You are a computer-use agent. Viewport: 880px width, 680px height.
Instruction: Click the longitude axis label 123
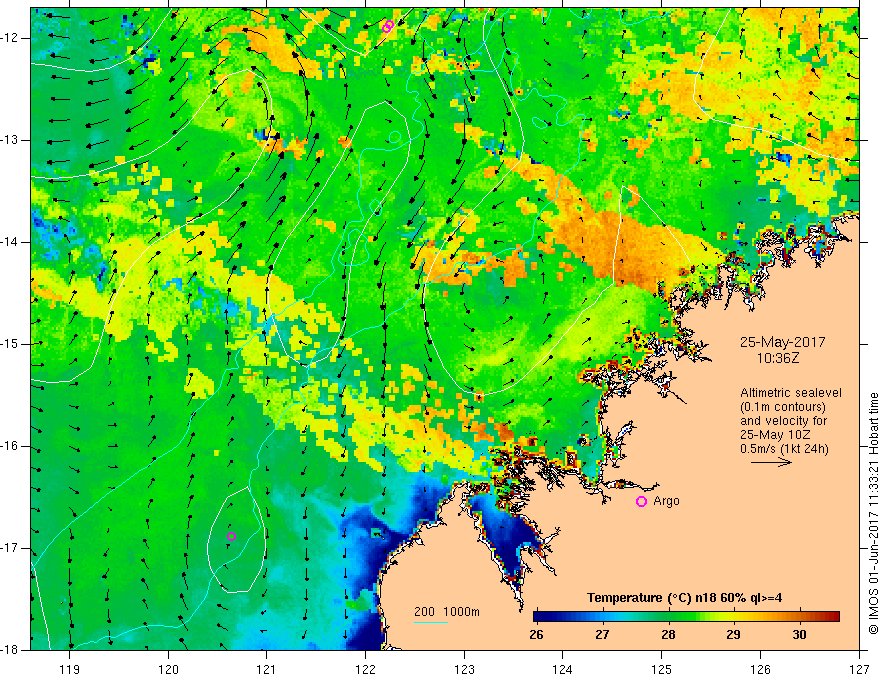point(464,669)
